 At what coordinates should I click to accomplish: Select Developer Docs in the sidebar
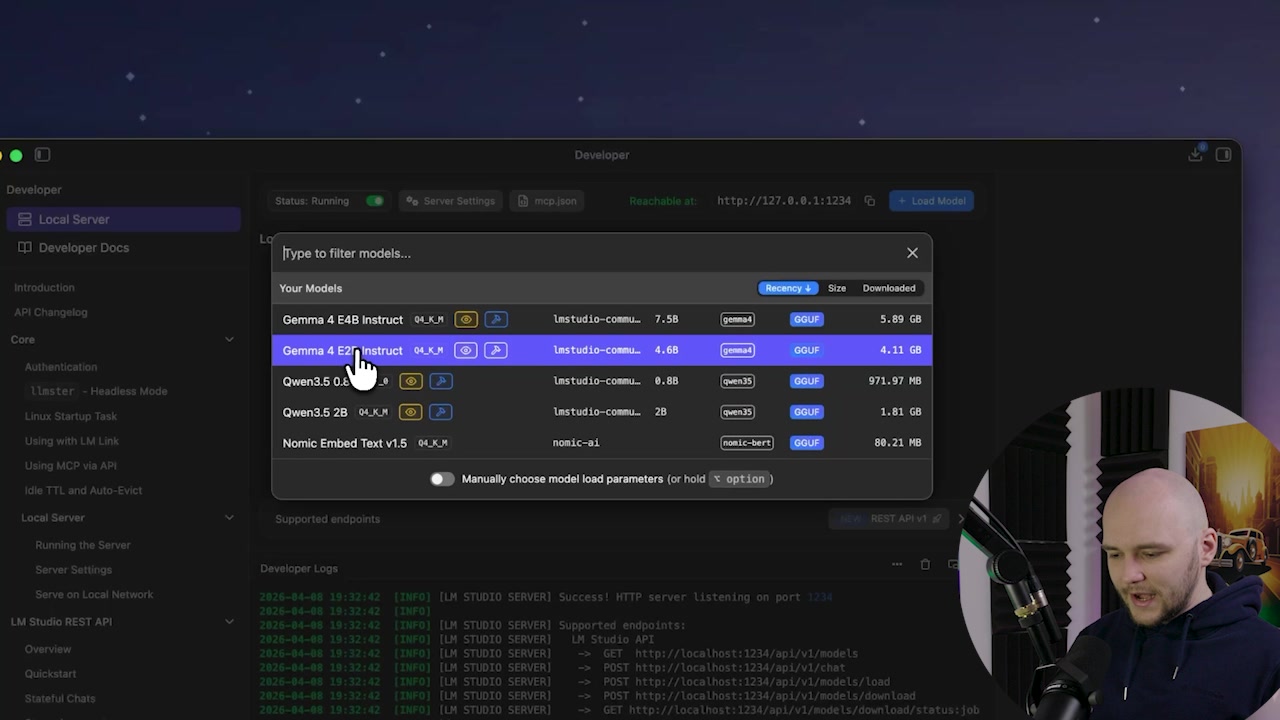pos(83,247)
